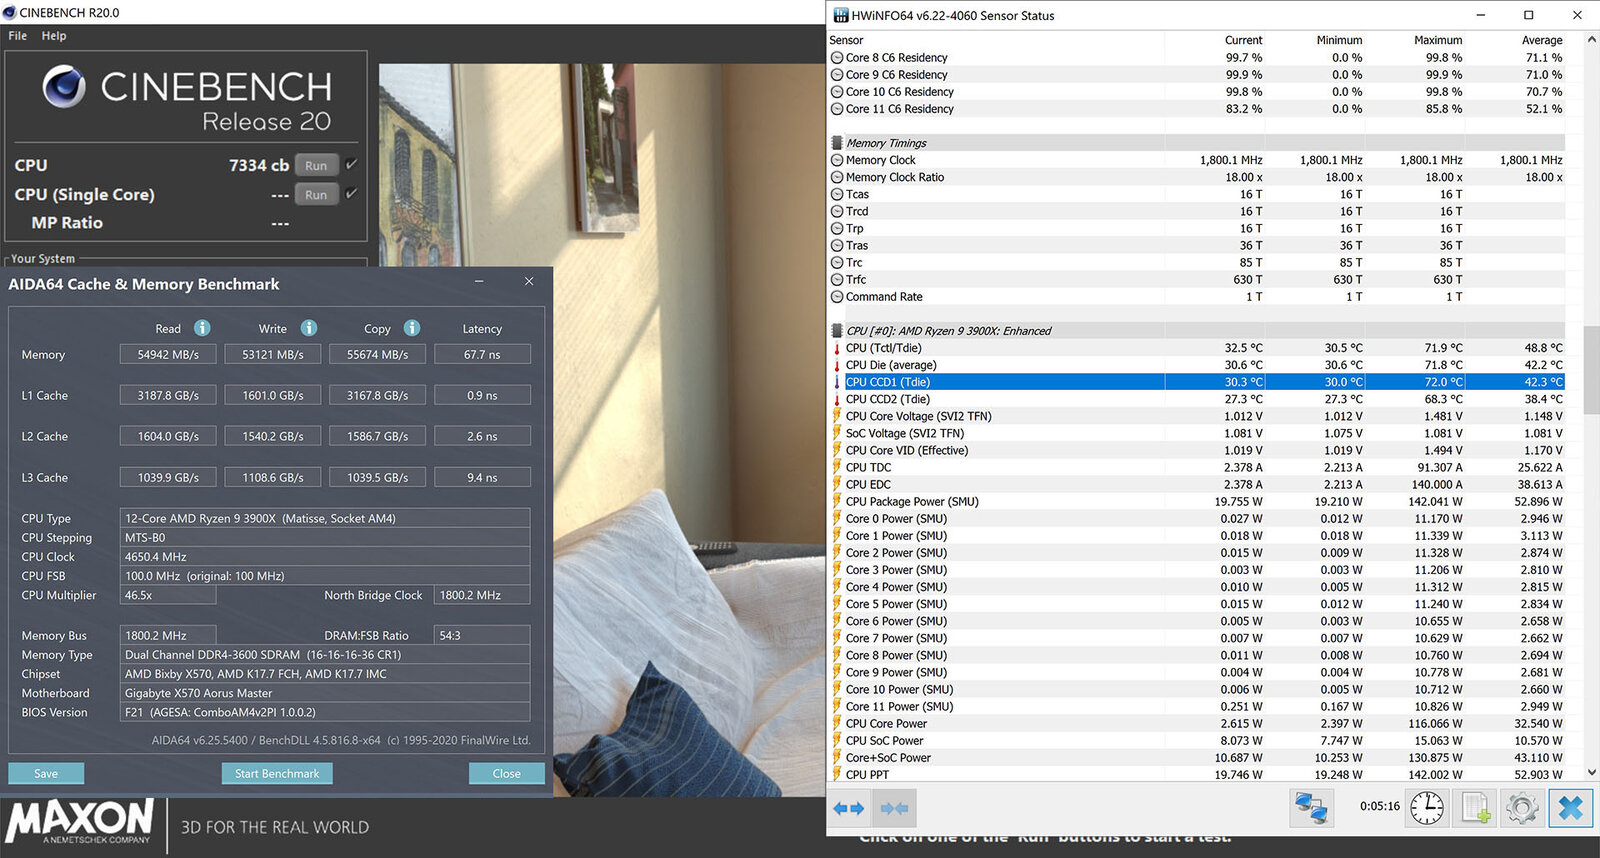Reset the HWiNFO elapsed time clock

click(1427, 808)
